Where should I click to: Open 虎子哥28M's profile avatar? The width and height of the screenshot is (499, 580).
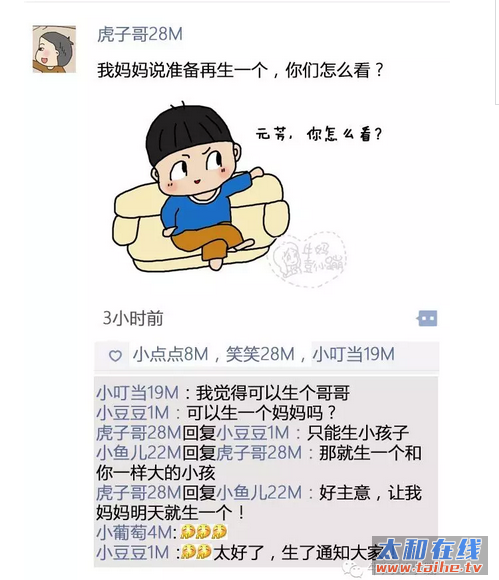pyautogui.click(x=54, y=49)
